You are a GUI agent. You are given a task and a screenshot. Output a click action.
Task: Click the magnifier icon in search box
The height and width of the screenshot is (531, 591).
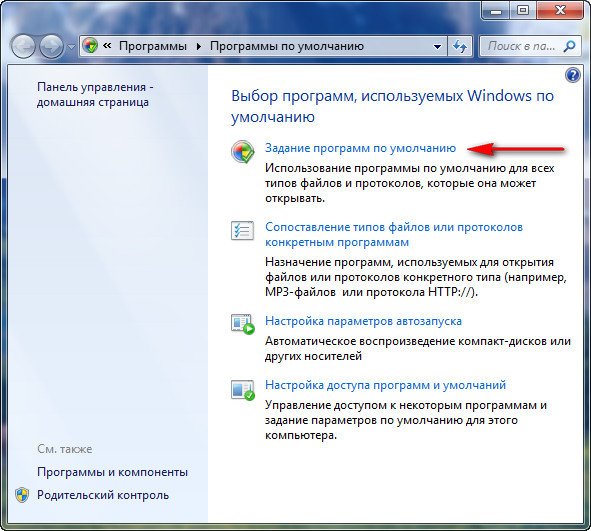[x=569, y=46]
